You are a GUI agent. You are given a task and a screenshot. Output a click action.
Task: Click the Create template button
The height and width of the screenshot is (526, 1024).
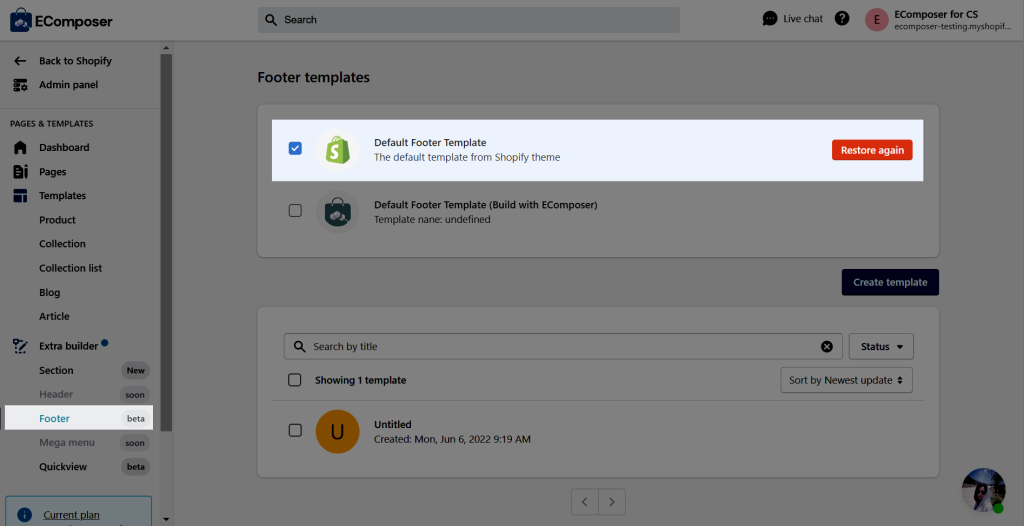(890, 282)
